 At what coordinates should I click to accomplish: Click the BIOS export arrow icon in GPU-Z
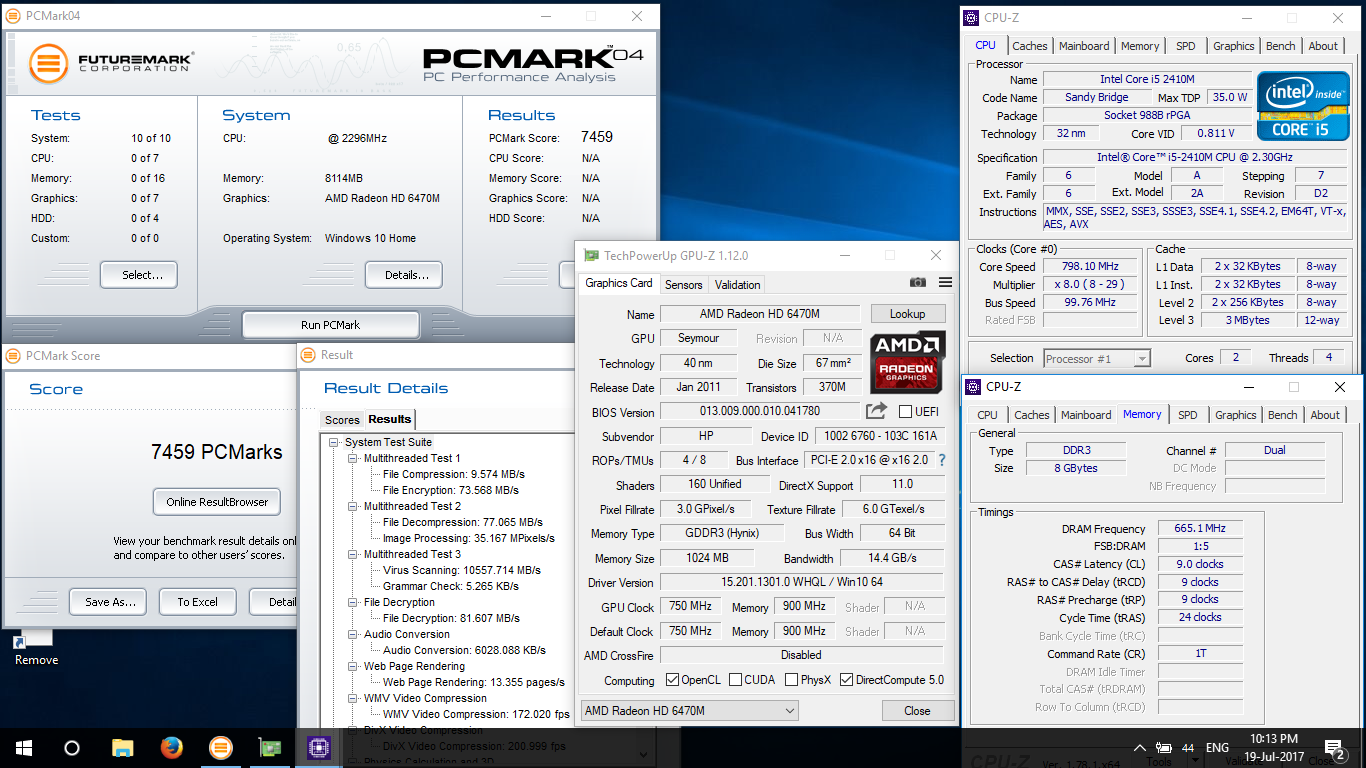[877, 411]
